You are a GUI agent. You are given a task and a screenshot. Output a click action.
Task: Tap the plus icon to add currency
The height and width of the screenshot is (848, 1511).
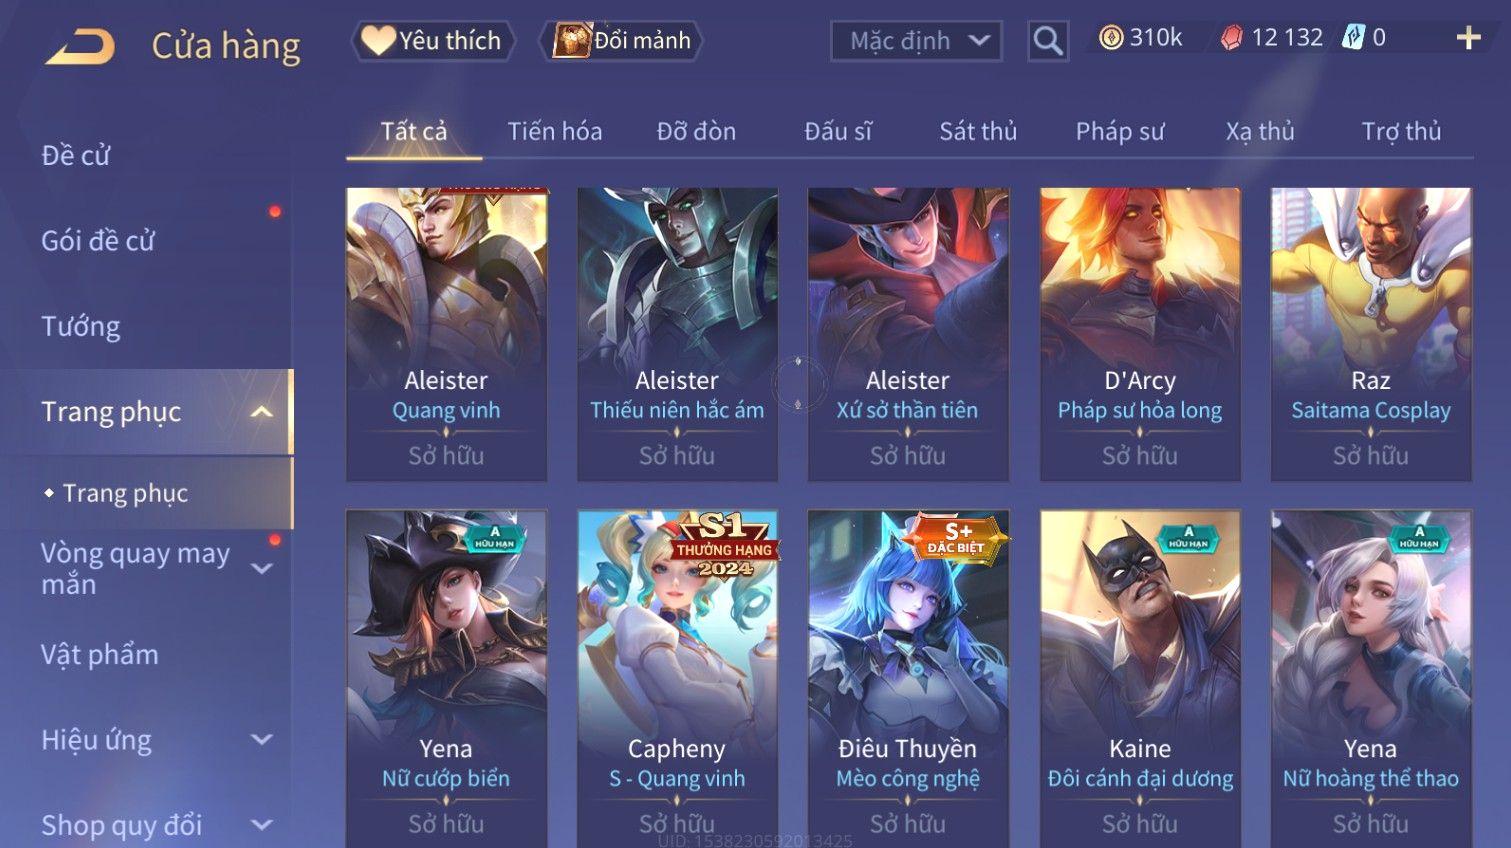pyautogui.click(x=1468, y=38)
